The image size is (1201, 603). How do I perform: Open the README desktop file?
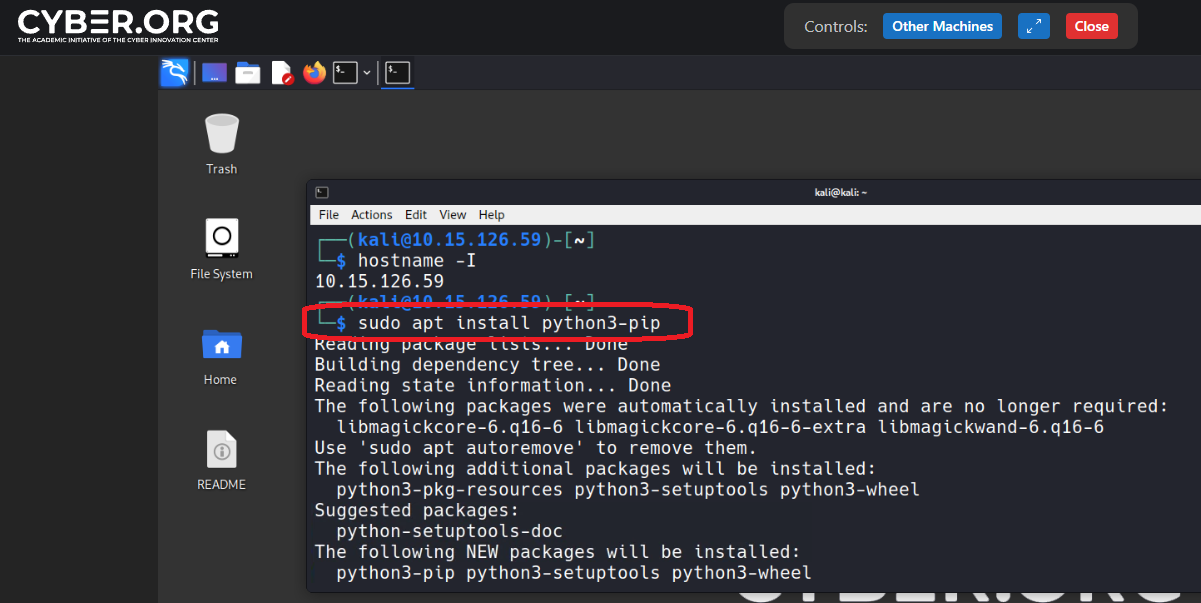click(221, 450)
